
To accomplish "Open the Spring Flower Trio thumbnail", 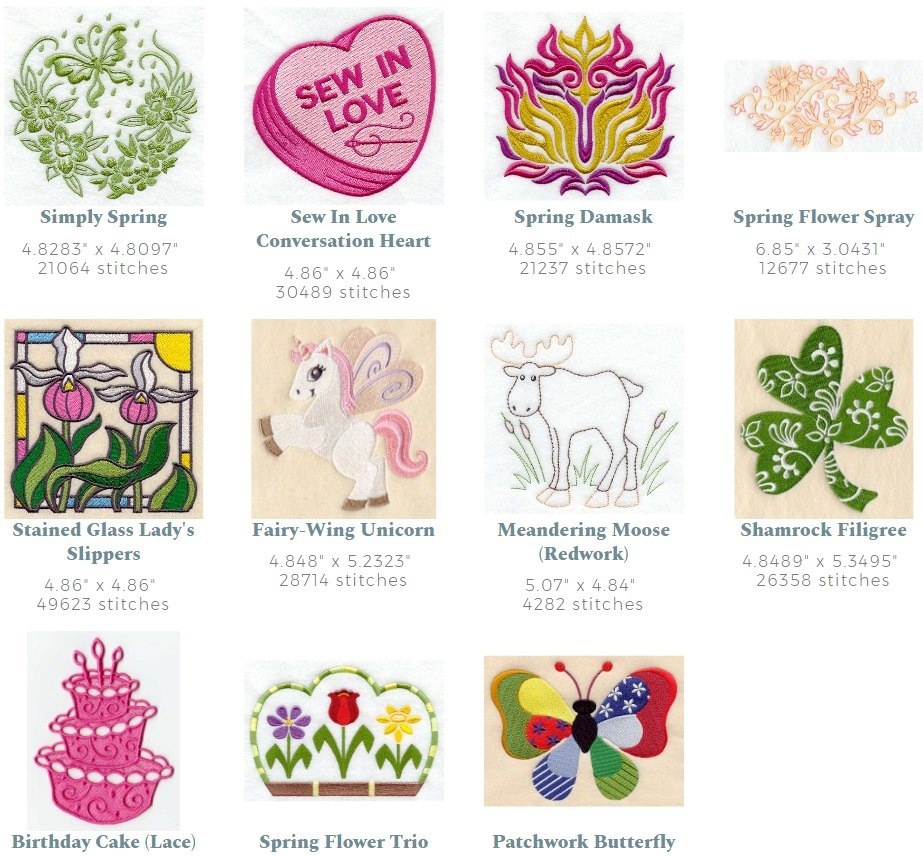I will [x=344, y=731].
